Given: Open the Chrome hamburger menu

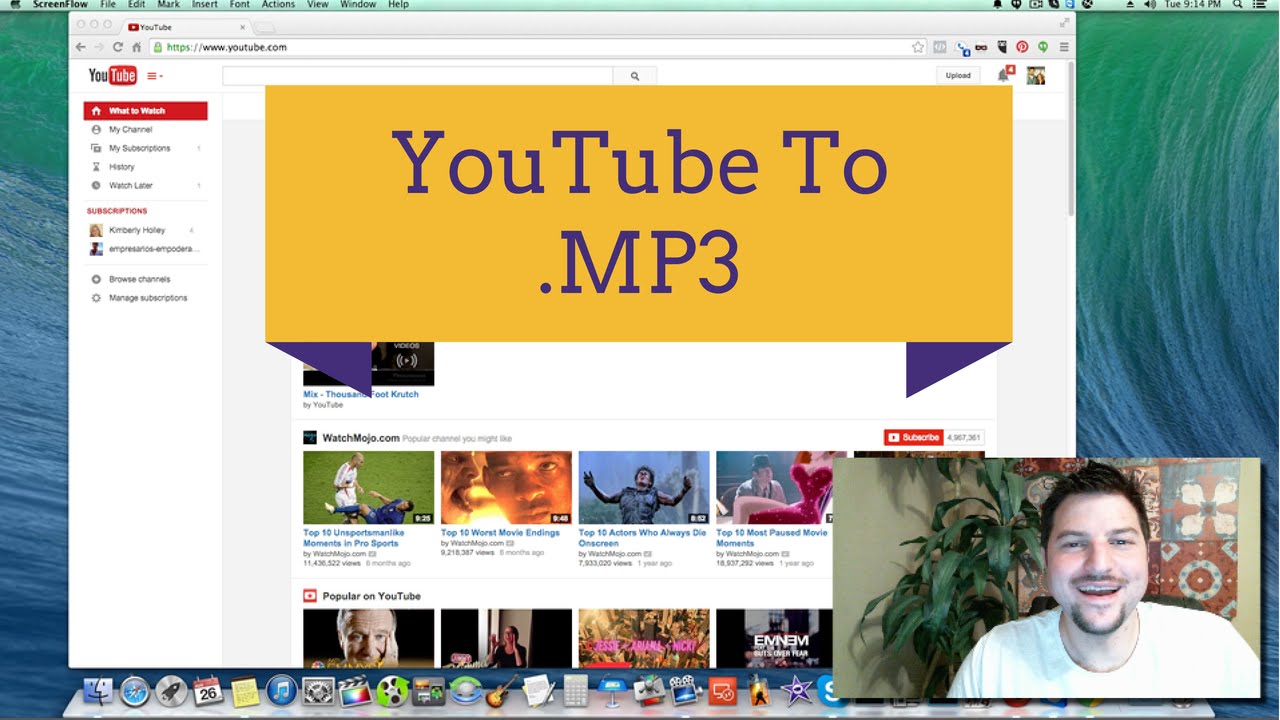Looking at the screenshot, I should click(x=1064, y=47).
